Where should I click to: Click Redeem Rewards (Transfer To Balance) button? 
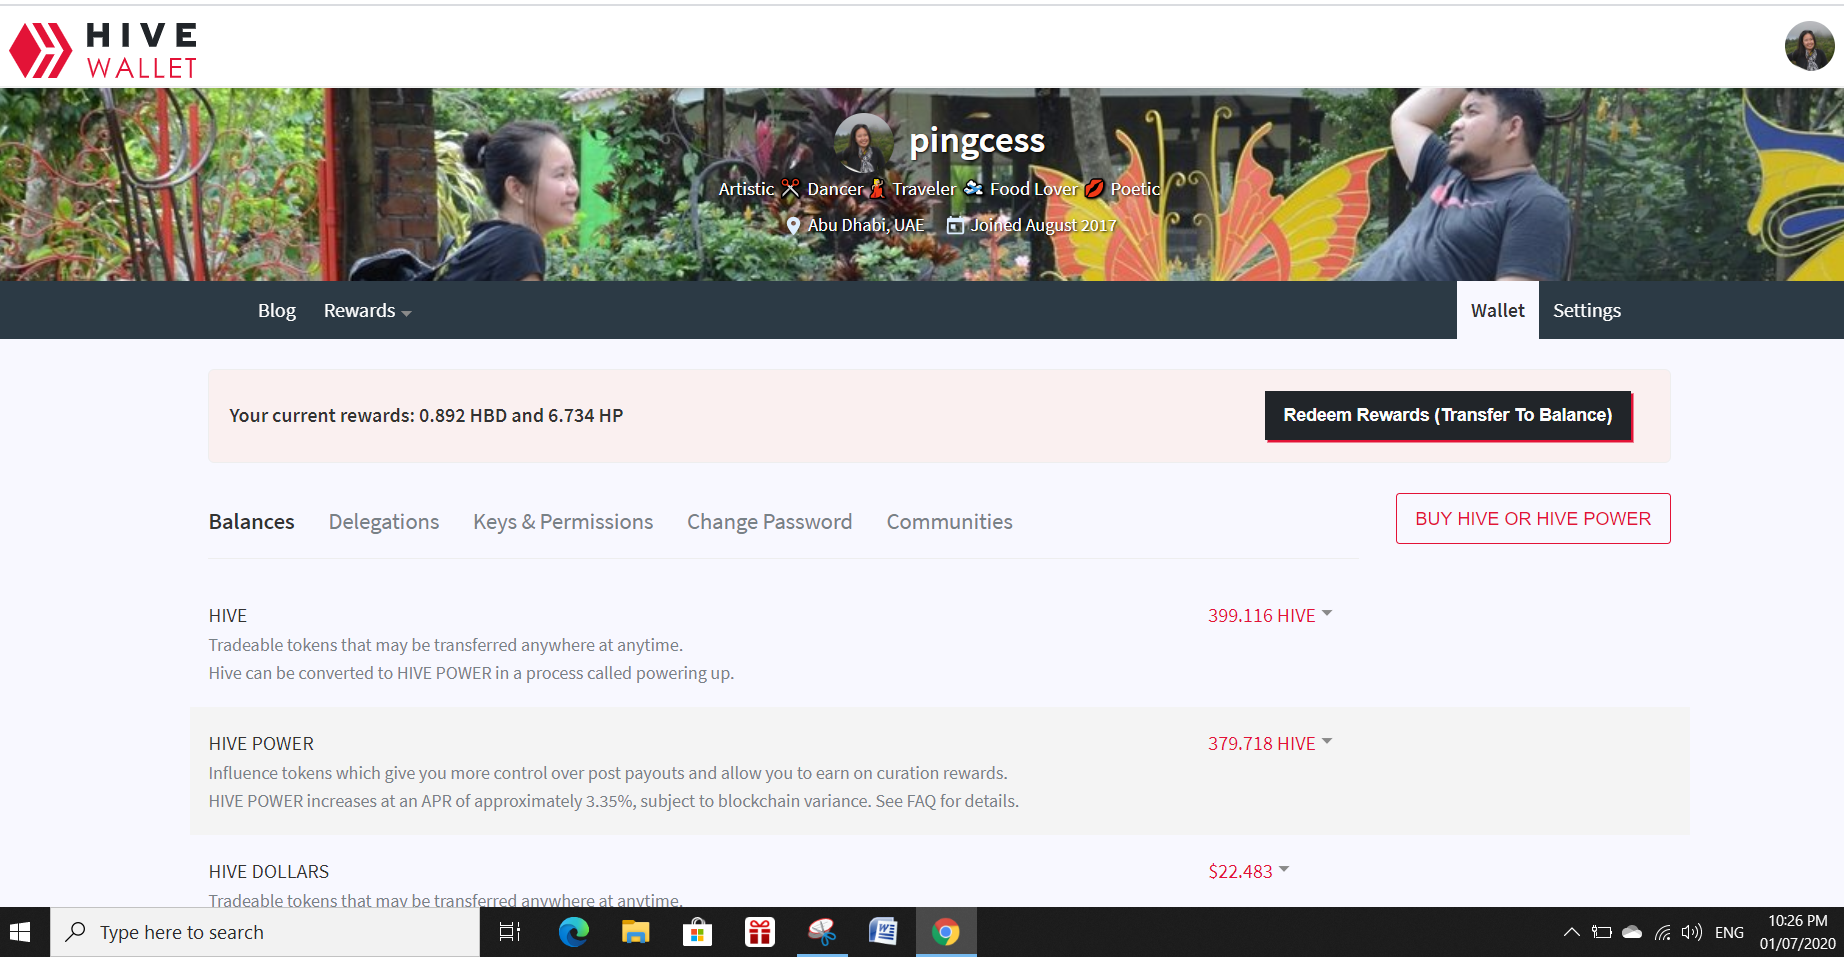point(1447,415)
